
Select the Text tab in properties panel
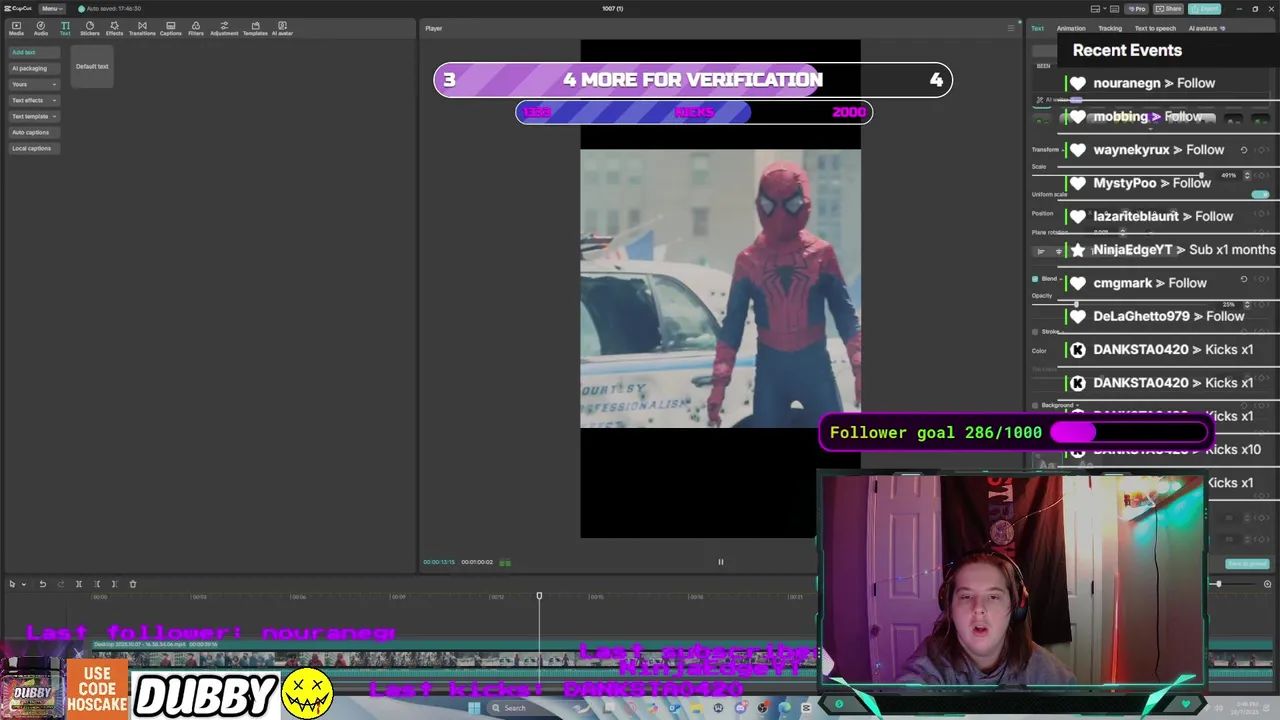pyautogui.click(x=1037, y=28)
